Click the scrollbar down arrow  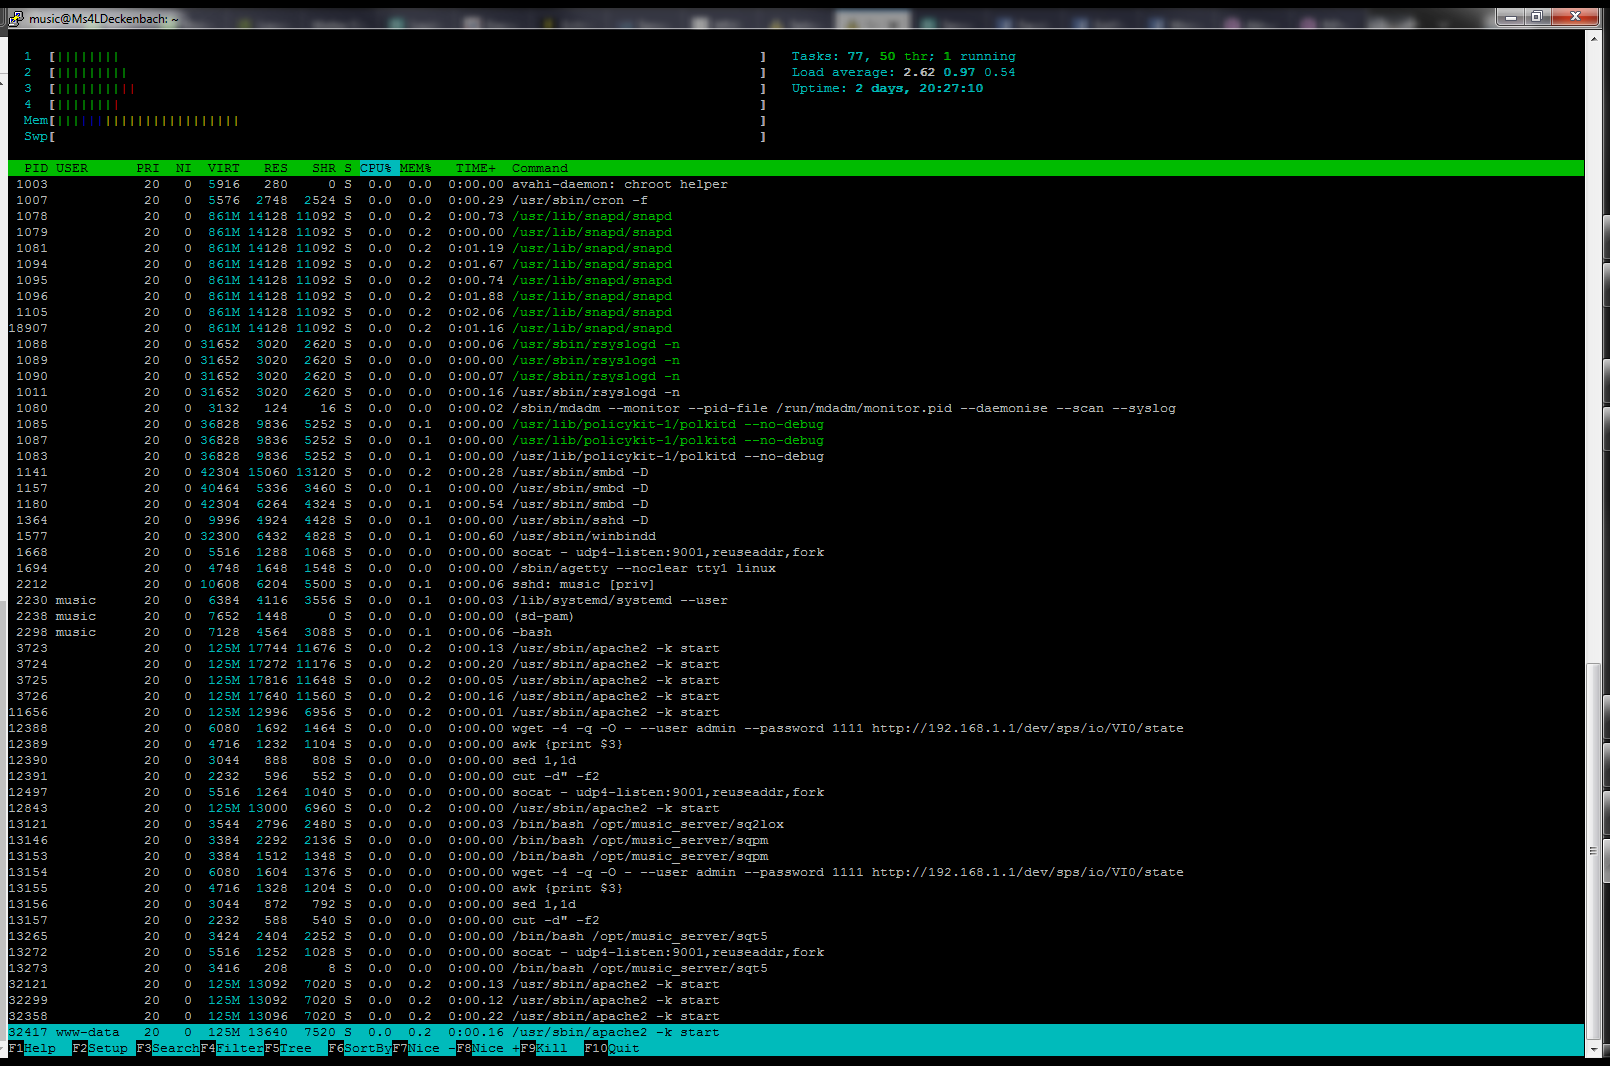coord(1594,1049)
